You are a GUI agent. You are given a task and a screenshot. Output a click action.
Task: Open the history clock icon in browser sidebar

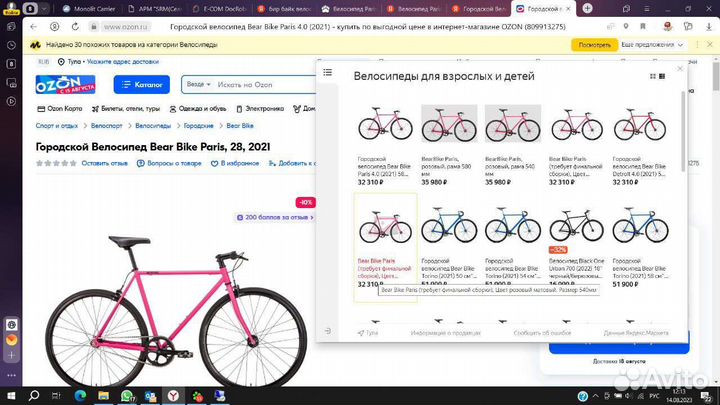coord(11,45)
